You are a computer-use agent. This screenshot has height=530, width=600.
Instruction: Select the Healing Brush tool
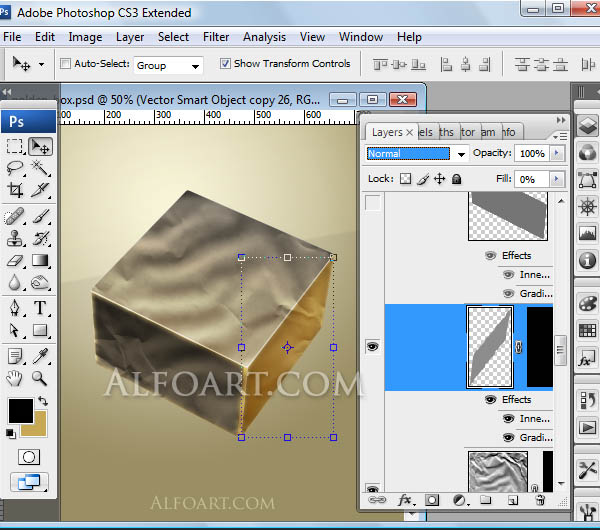pos(15,217)
